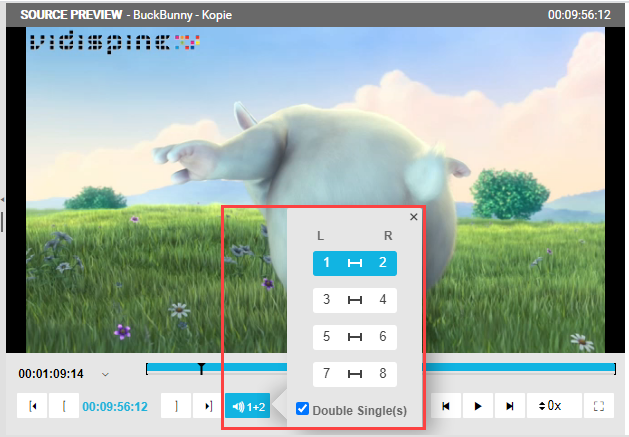
Task: Enter fullscreen preview mode
Action: click(x=599, y=406)
